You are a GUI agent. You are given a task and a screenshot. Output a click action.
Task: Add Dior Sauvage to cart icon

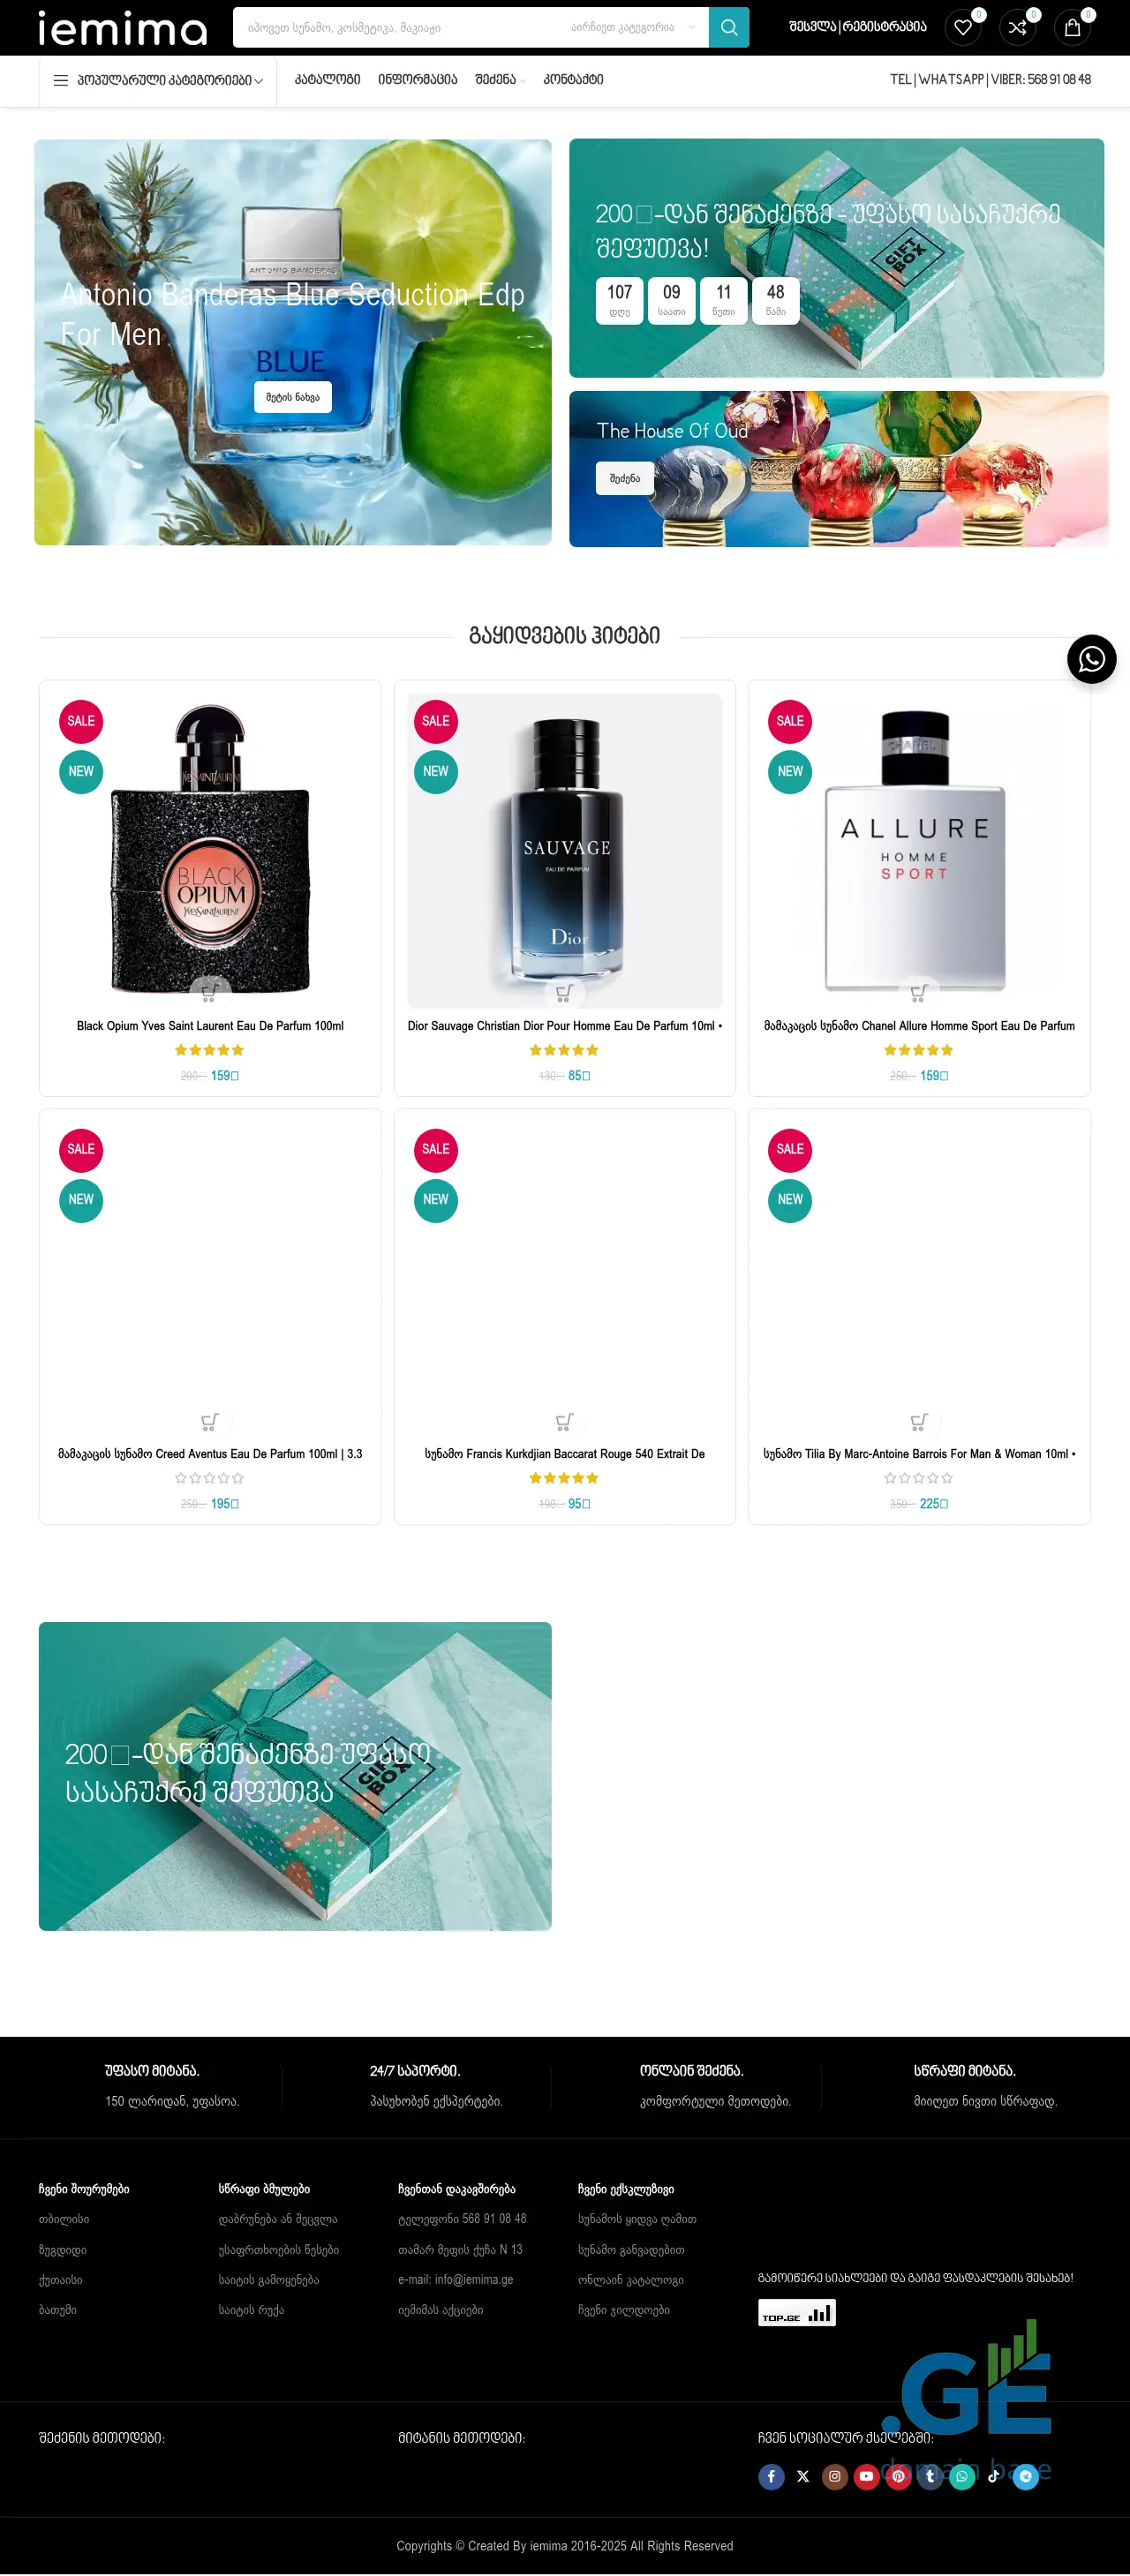point(564,993)
